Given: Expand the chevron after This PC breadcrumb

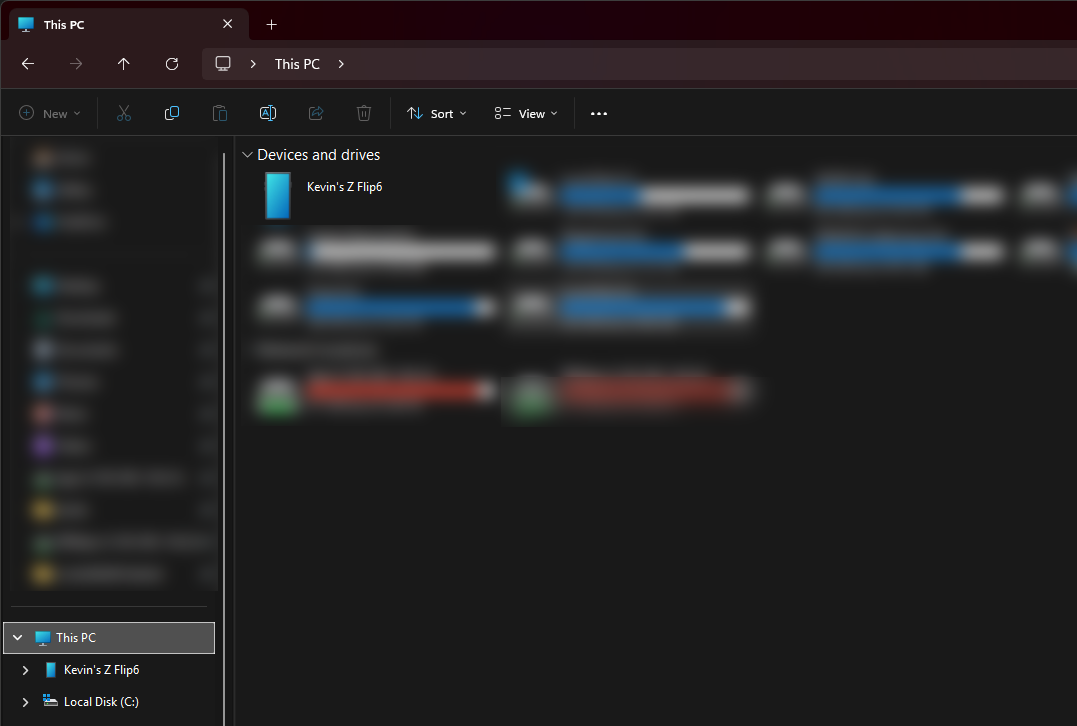Looking at the screenshot, I should [x=341, y=64].
